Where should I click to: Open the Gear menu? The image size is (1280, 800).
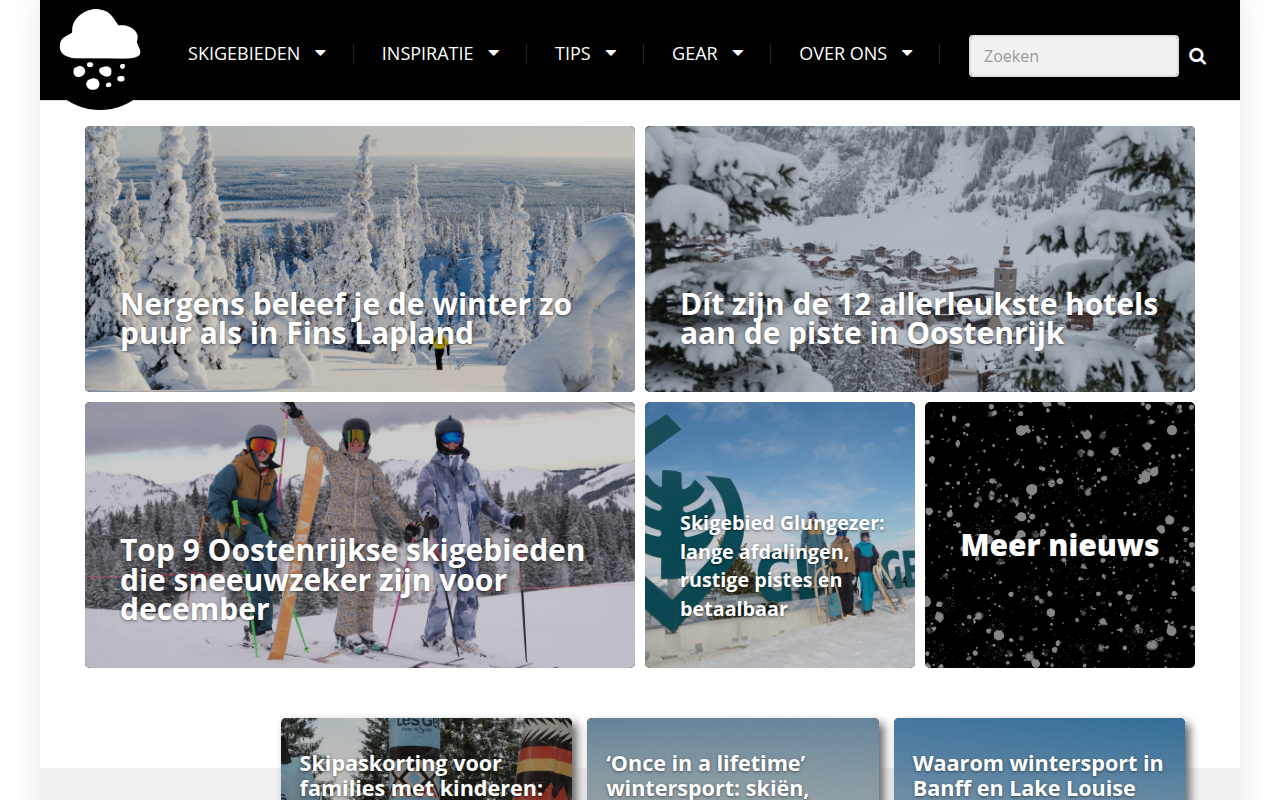tap(695, 54)
